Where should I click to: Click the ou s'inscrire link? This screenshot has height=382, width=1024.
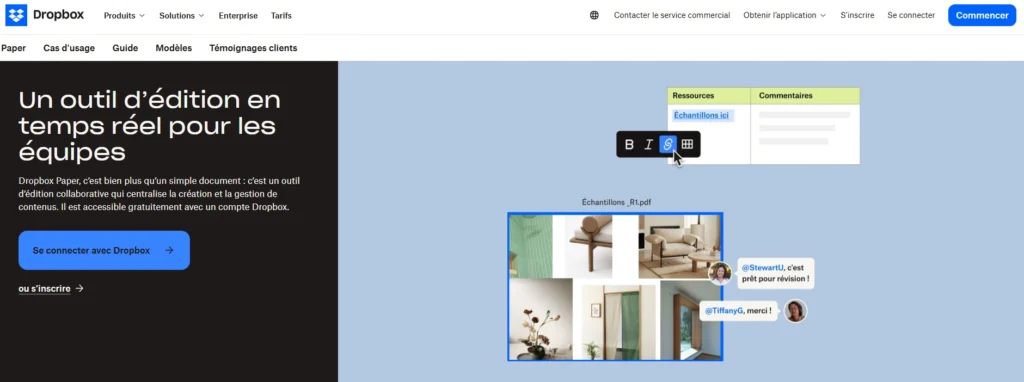tap(44, 289)
